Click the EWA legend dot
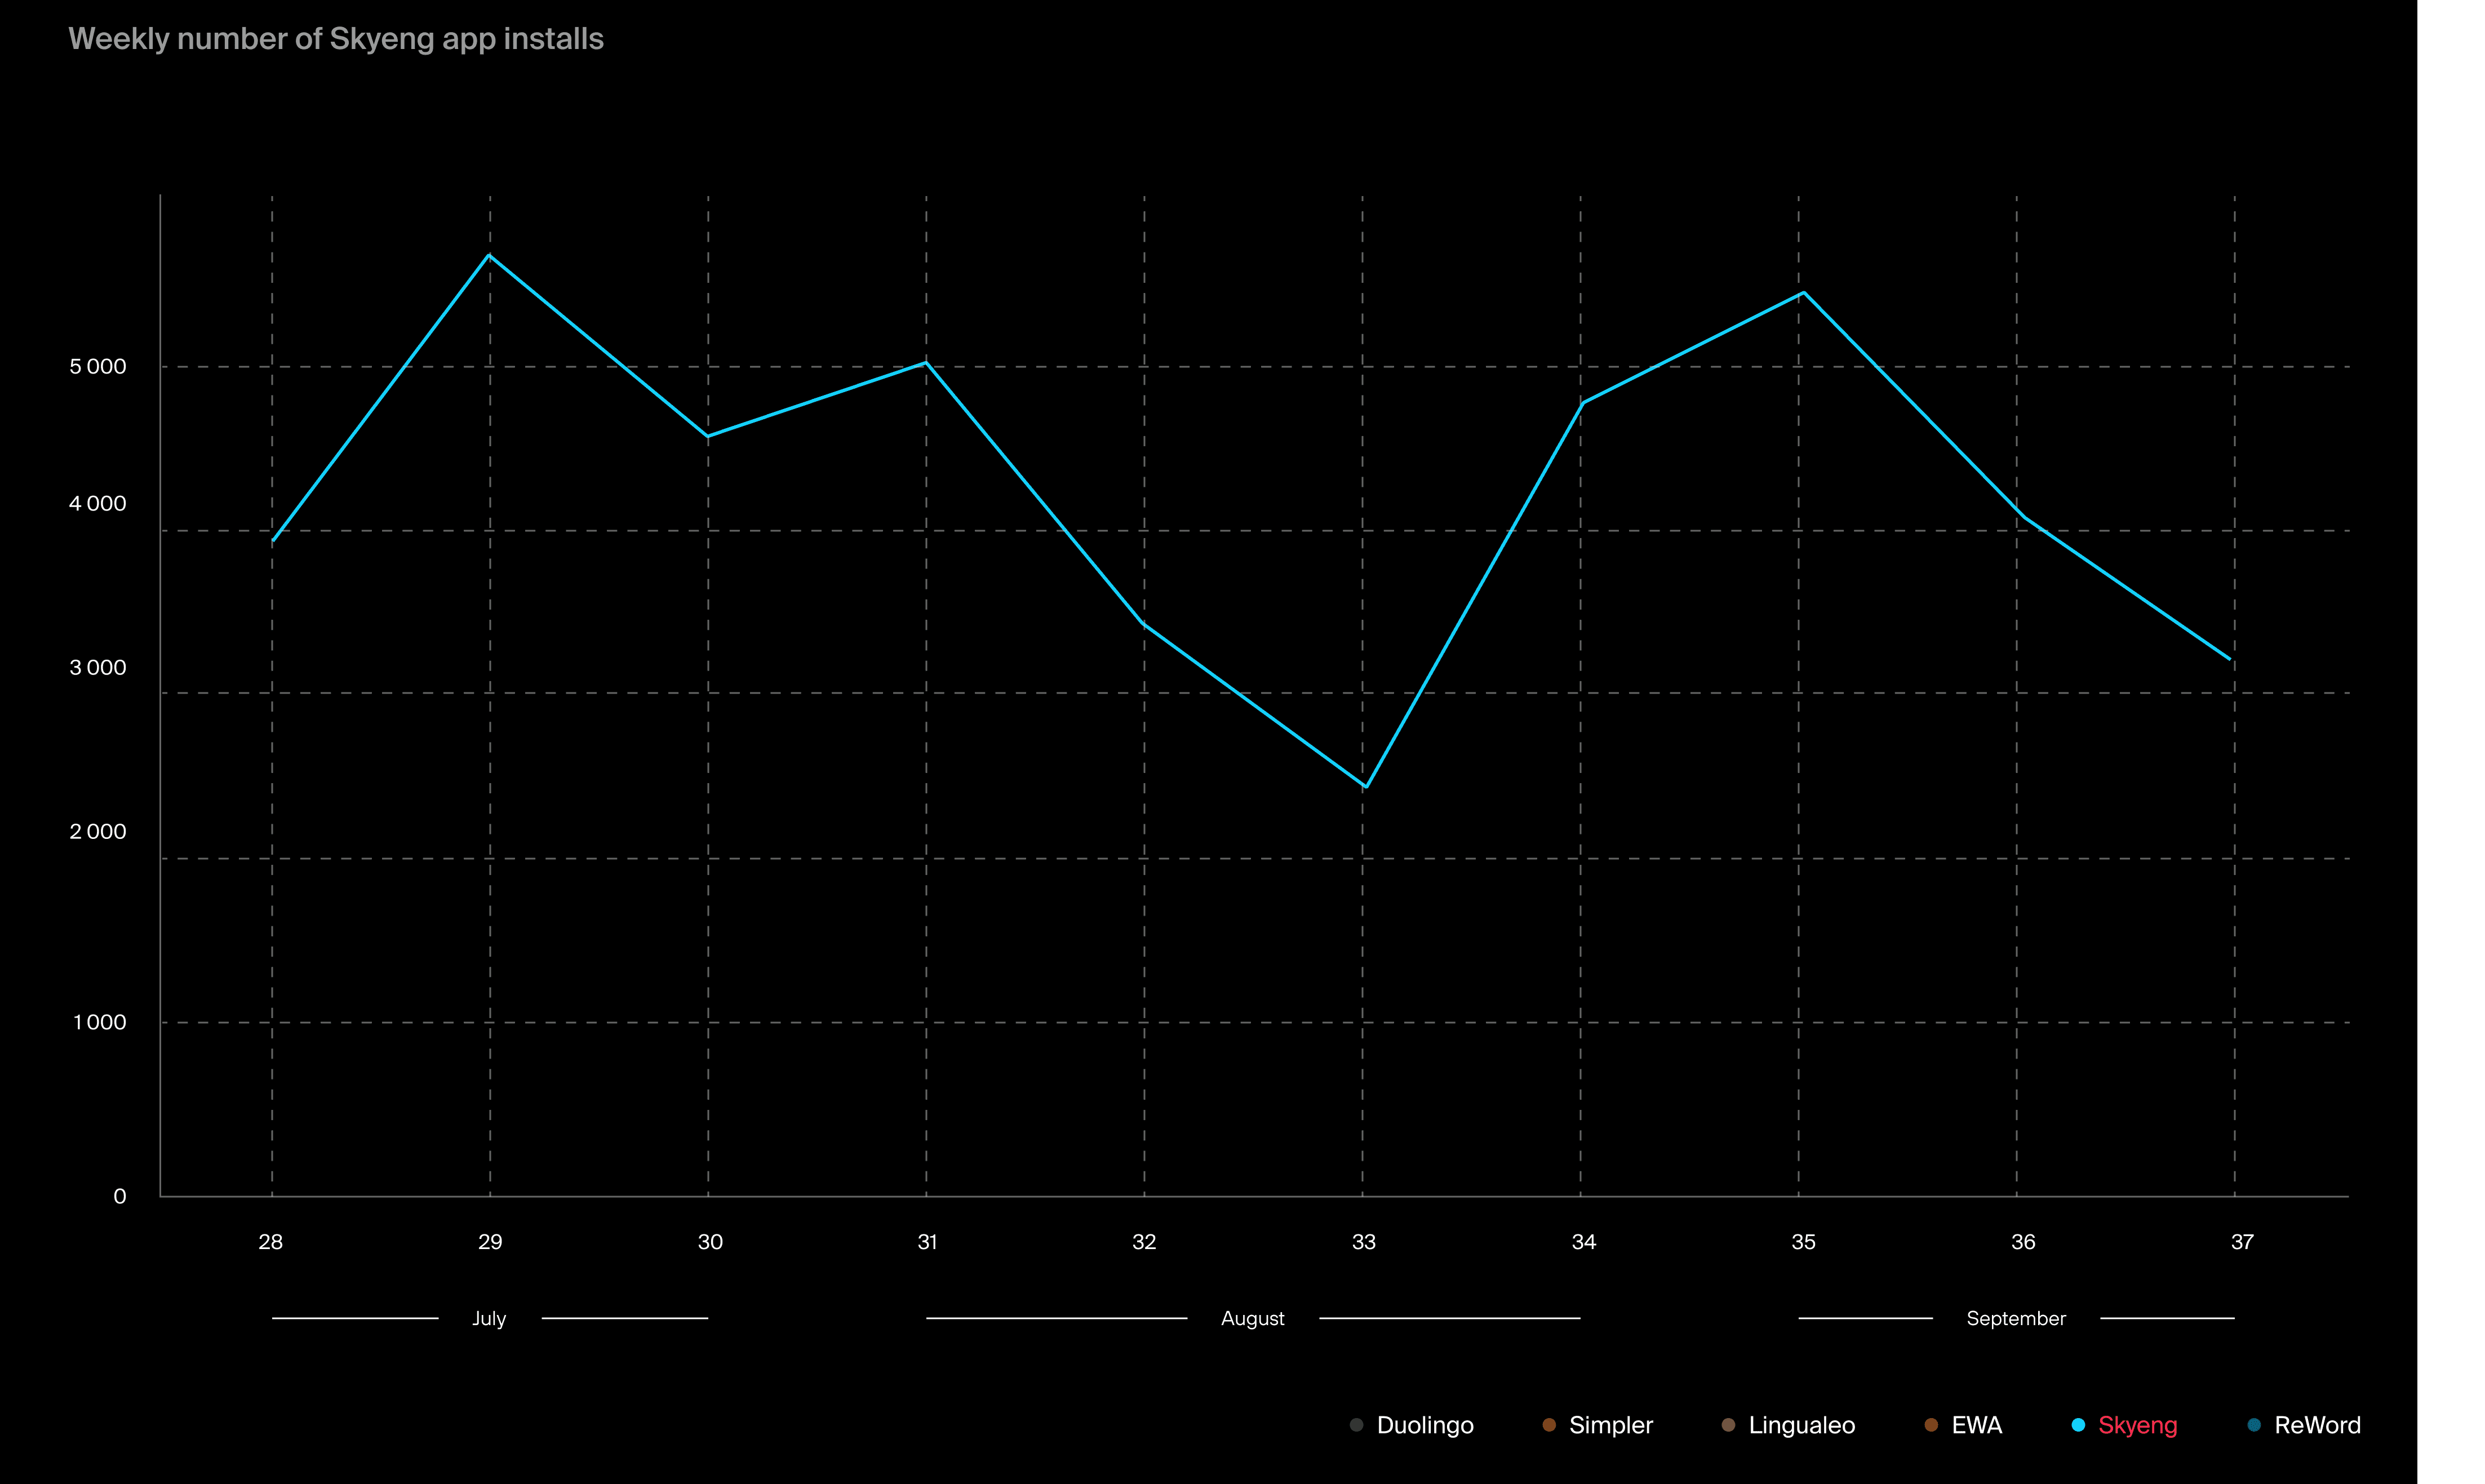Image resolution: width=2485 pixels, height=1484 pixels. click(1931, 1425)
